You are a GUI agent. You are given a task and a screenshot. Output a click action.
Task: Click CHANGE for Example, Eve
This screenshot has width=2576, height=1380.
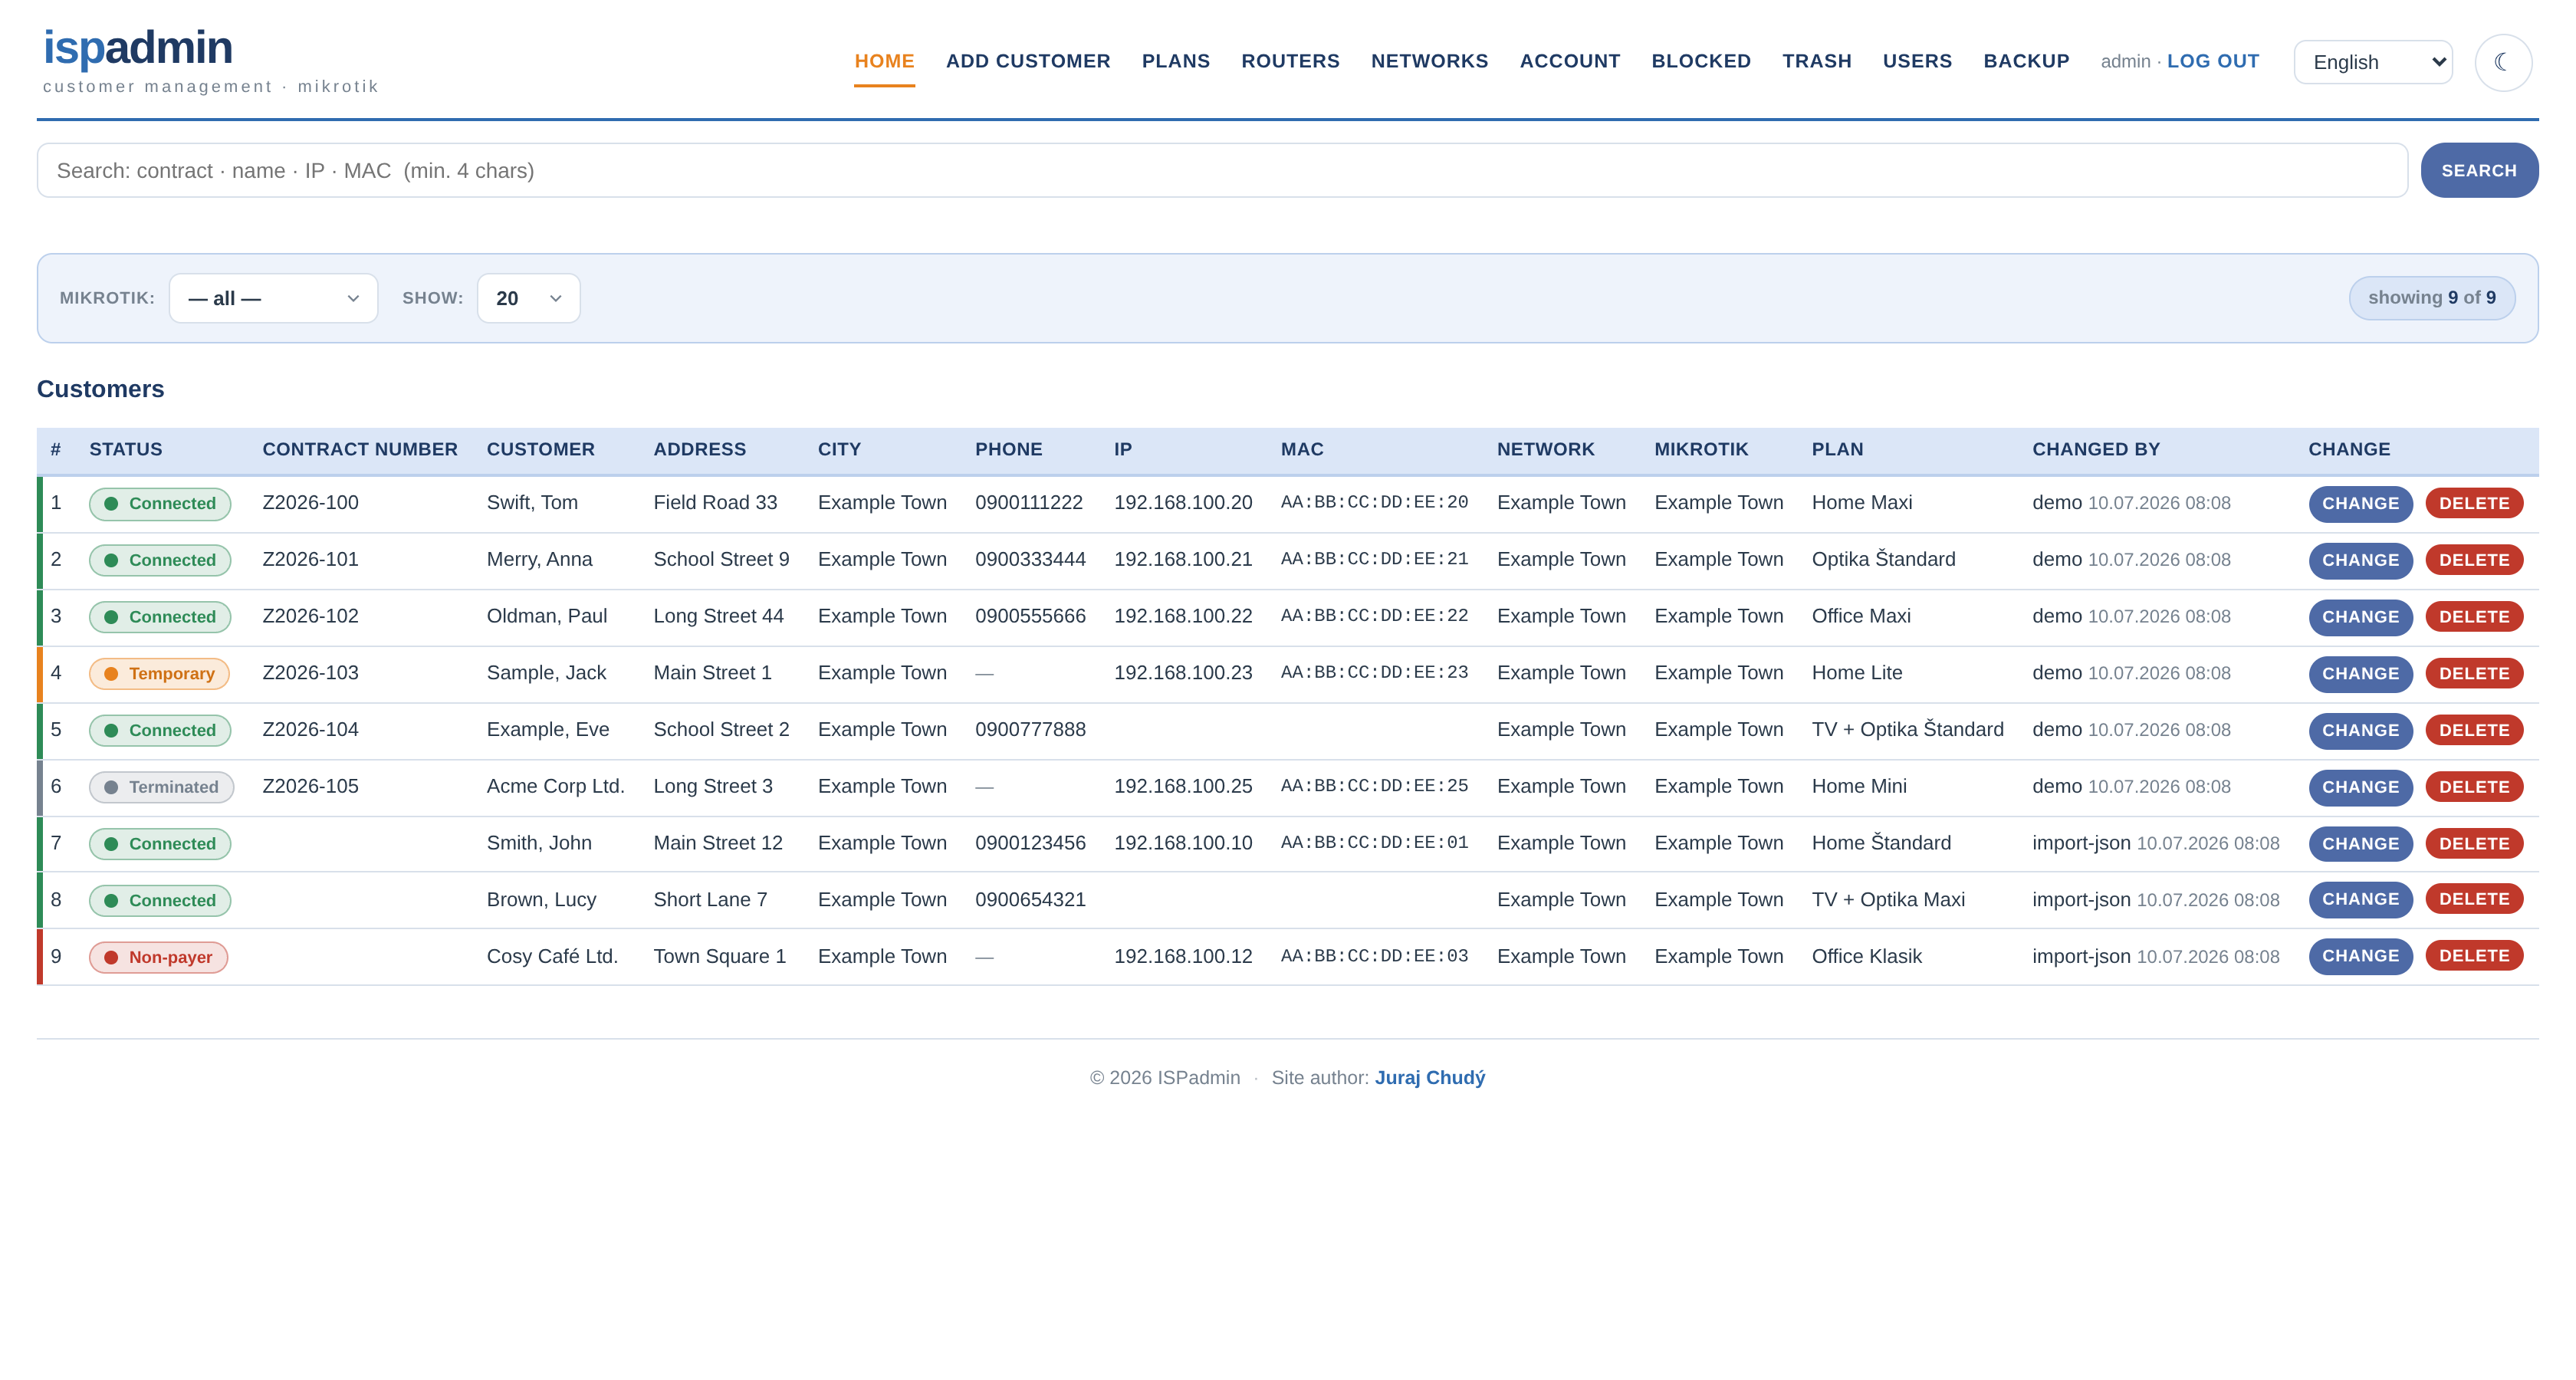point(2360,730)
